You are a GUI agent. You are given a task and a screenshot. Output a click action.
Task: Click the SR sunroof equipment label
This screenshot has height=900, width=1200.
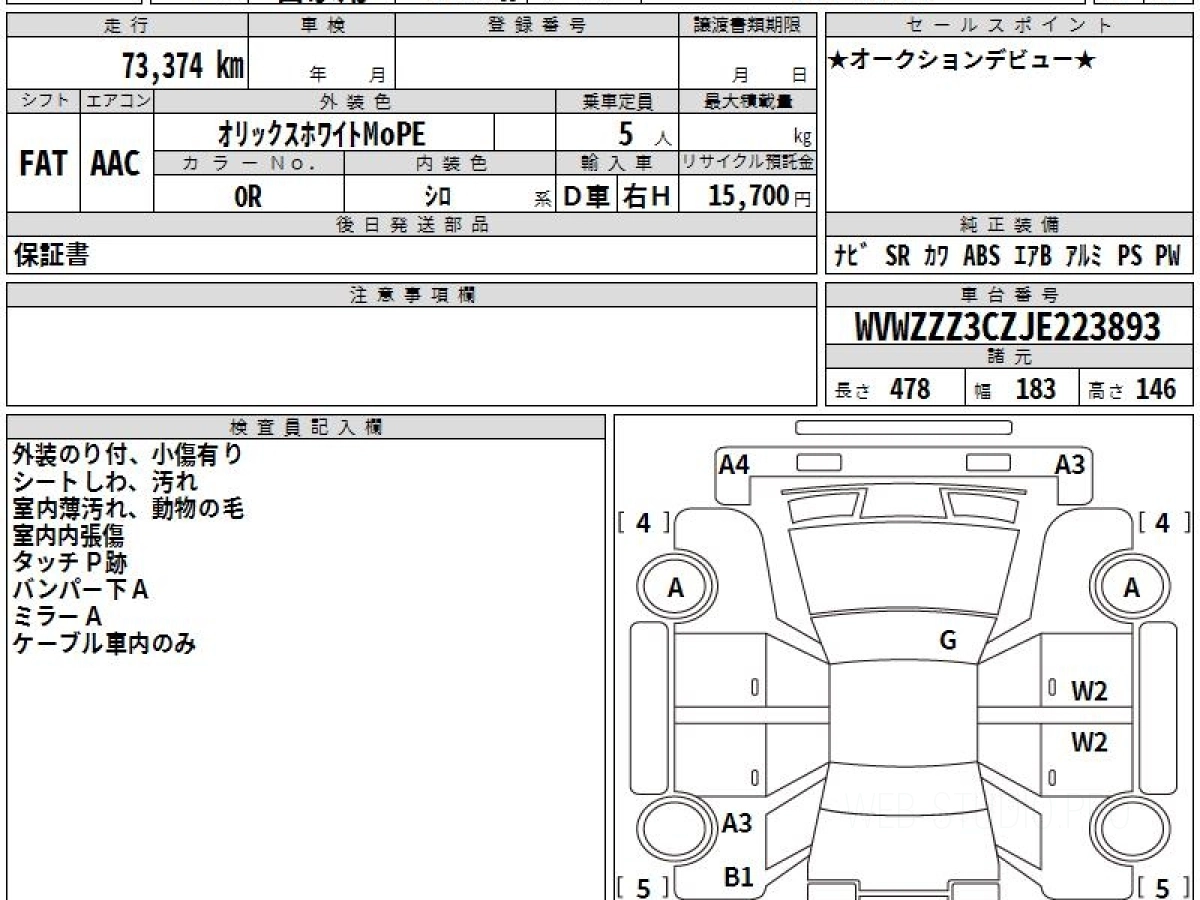pos(897,256)
